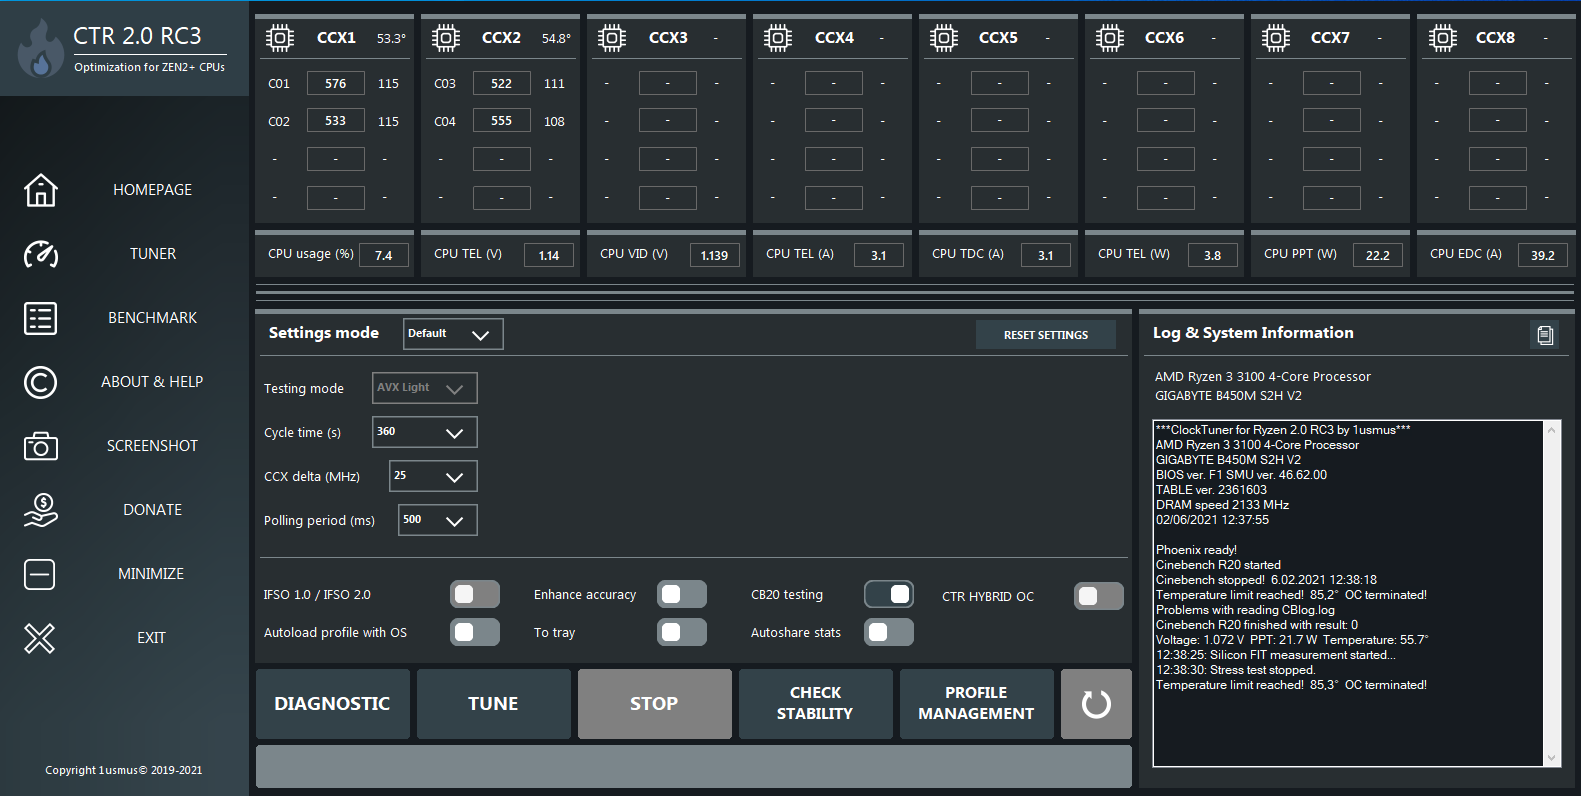The height and width of the screenshot is (796, 1581).
Task: Click the CPU PPT value 22.2
Action: tap(1378, 255)
